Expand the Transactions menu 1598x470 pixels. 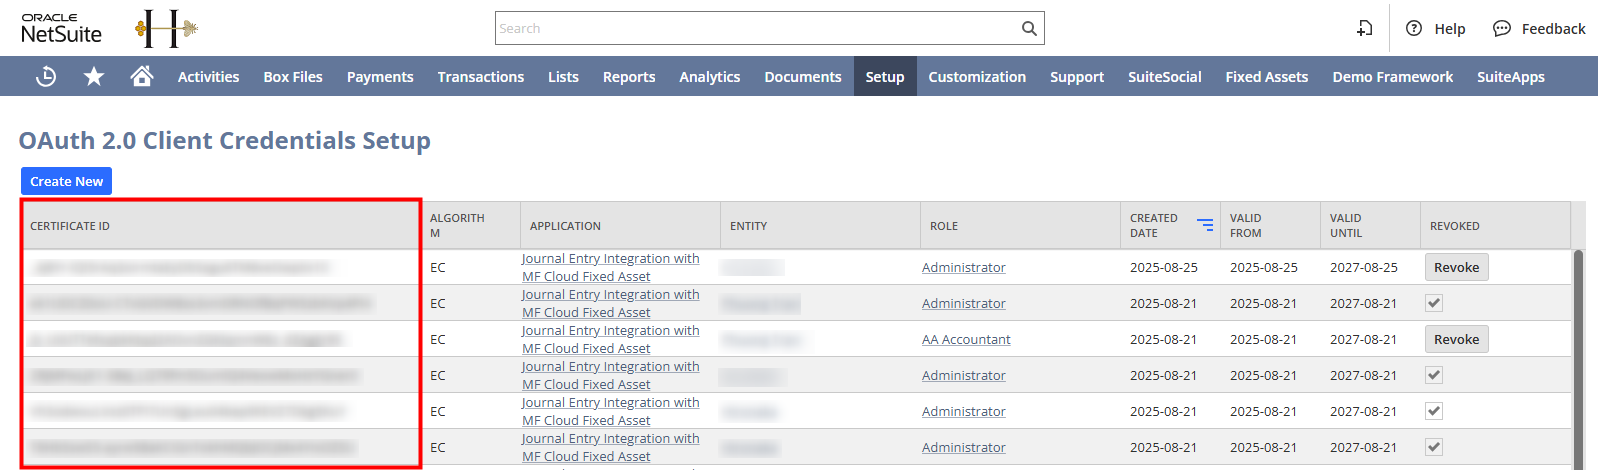point(480,77)
